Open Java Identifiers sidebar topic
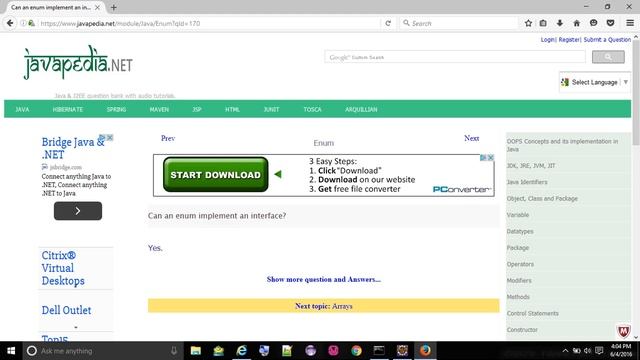 [527, 182]
